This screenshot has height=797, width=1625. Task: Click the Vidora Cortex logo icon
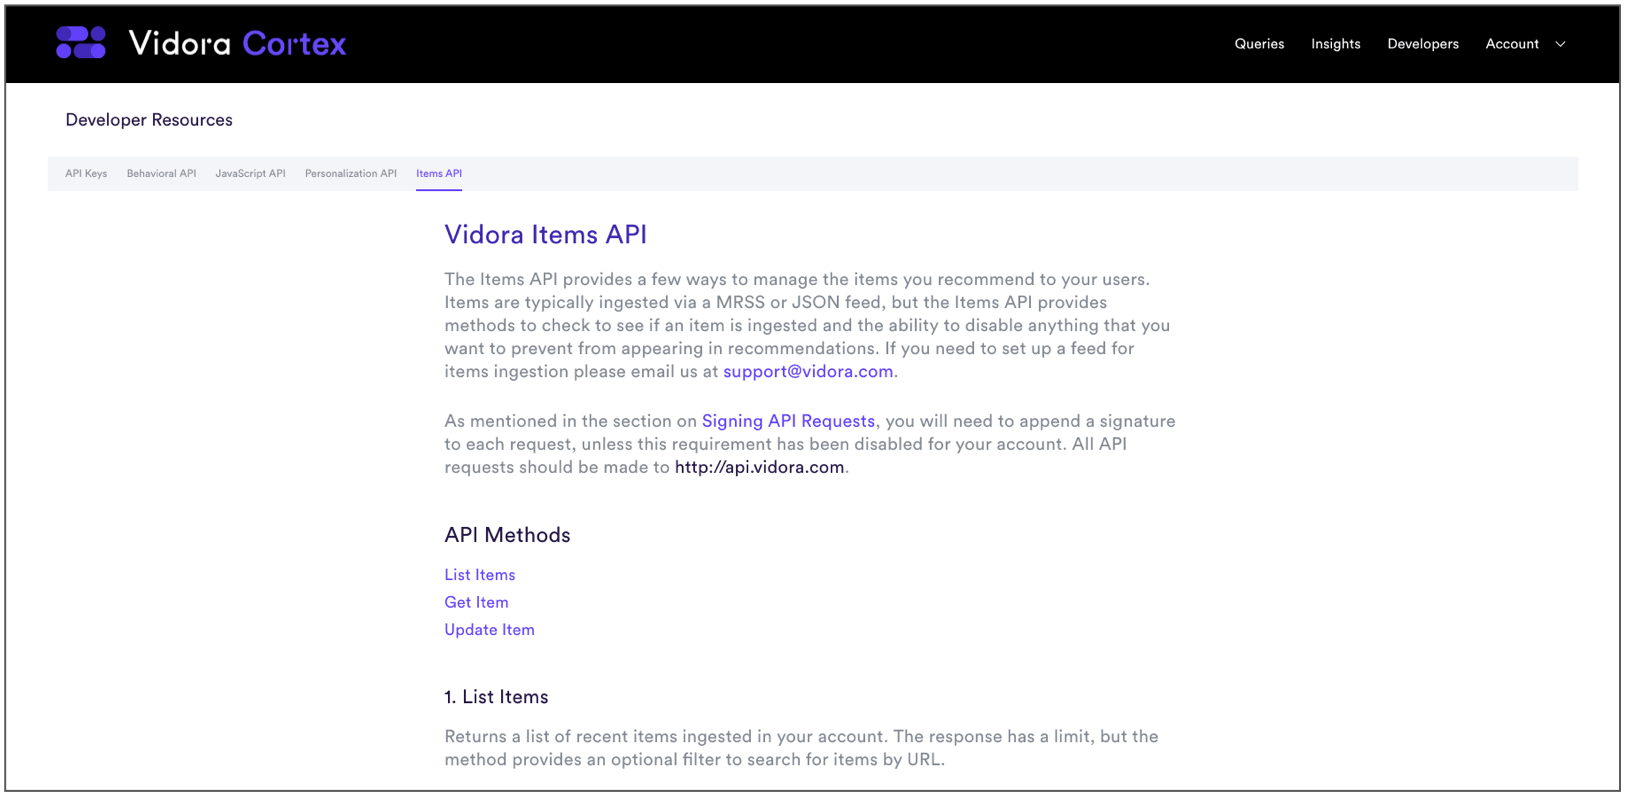tap(81, 43)
